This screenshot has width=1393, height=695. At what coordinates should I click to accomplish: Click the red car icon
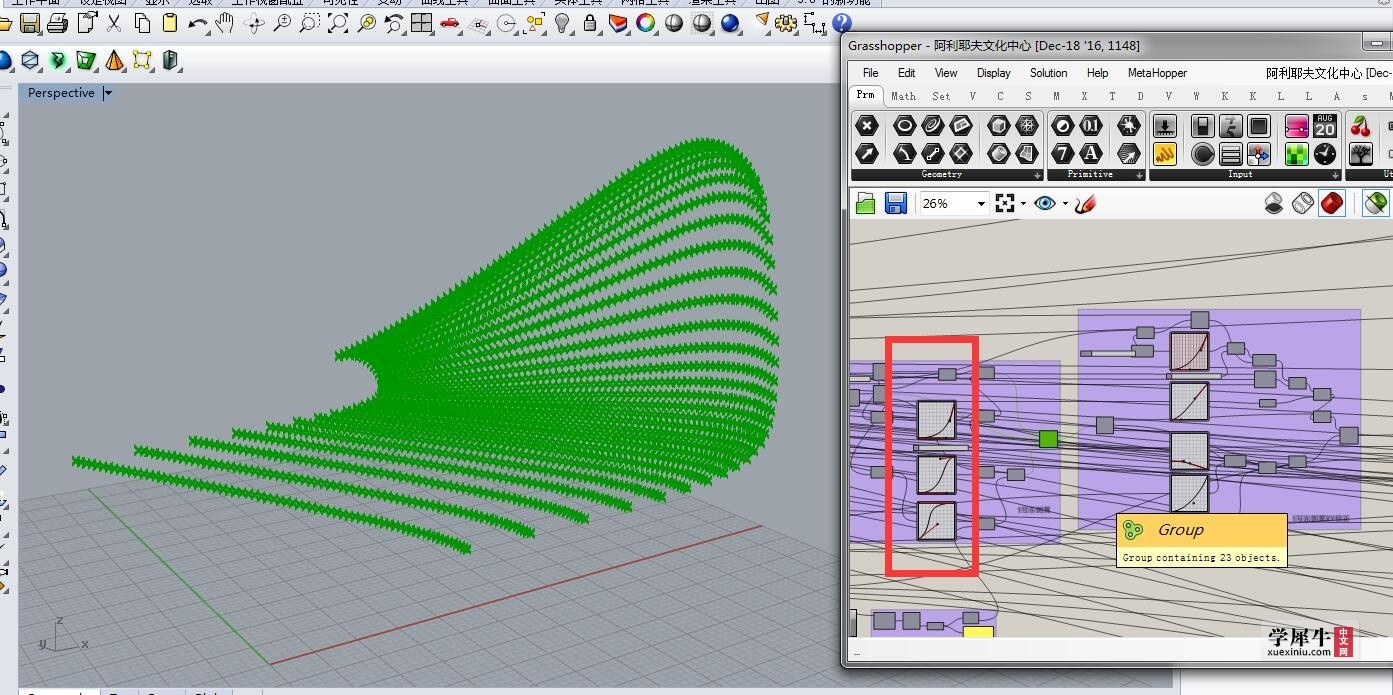click(450, 22)
